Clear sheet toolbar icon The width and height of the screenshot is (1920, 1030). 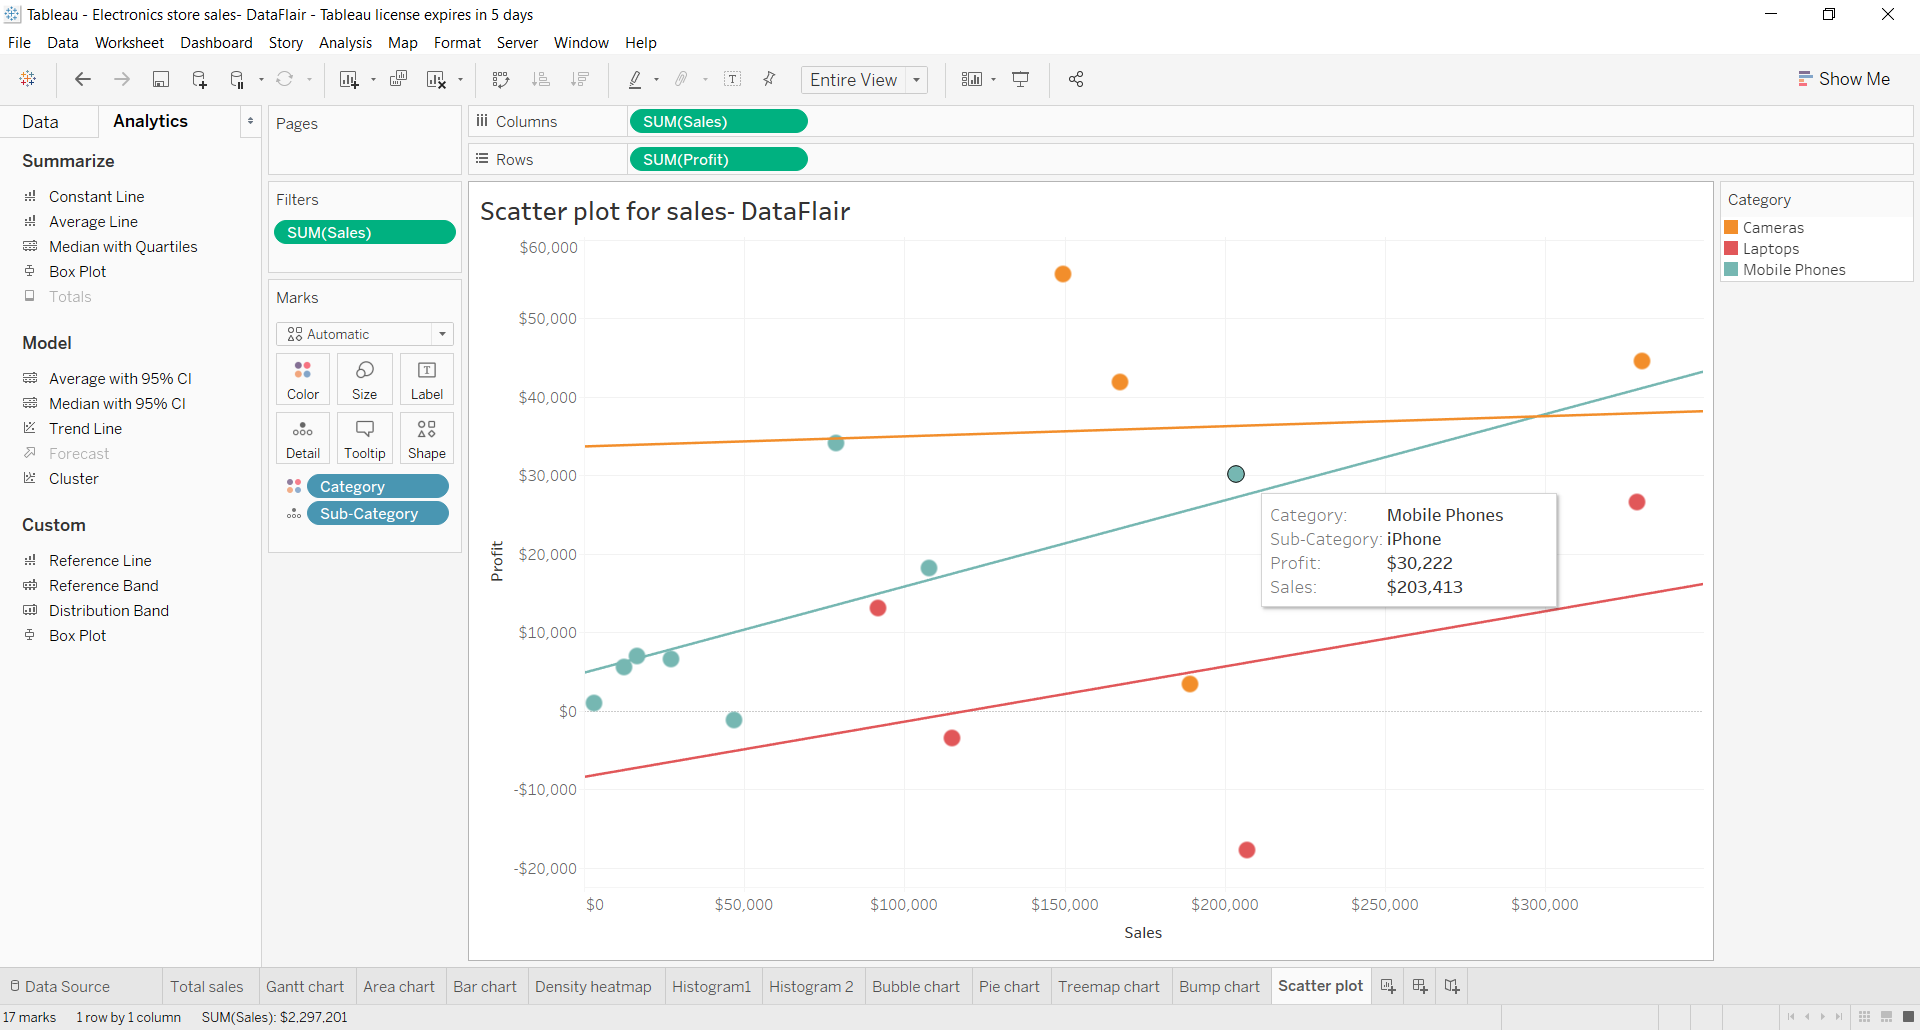436,79
